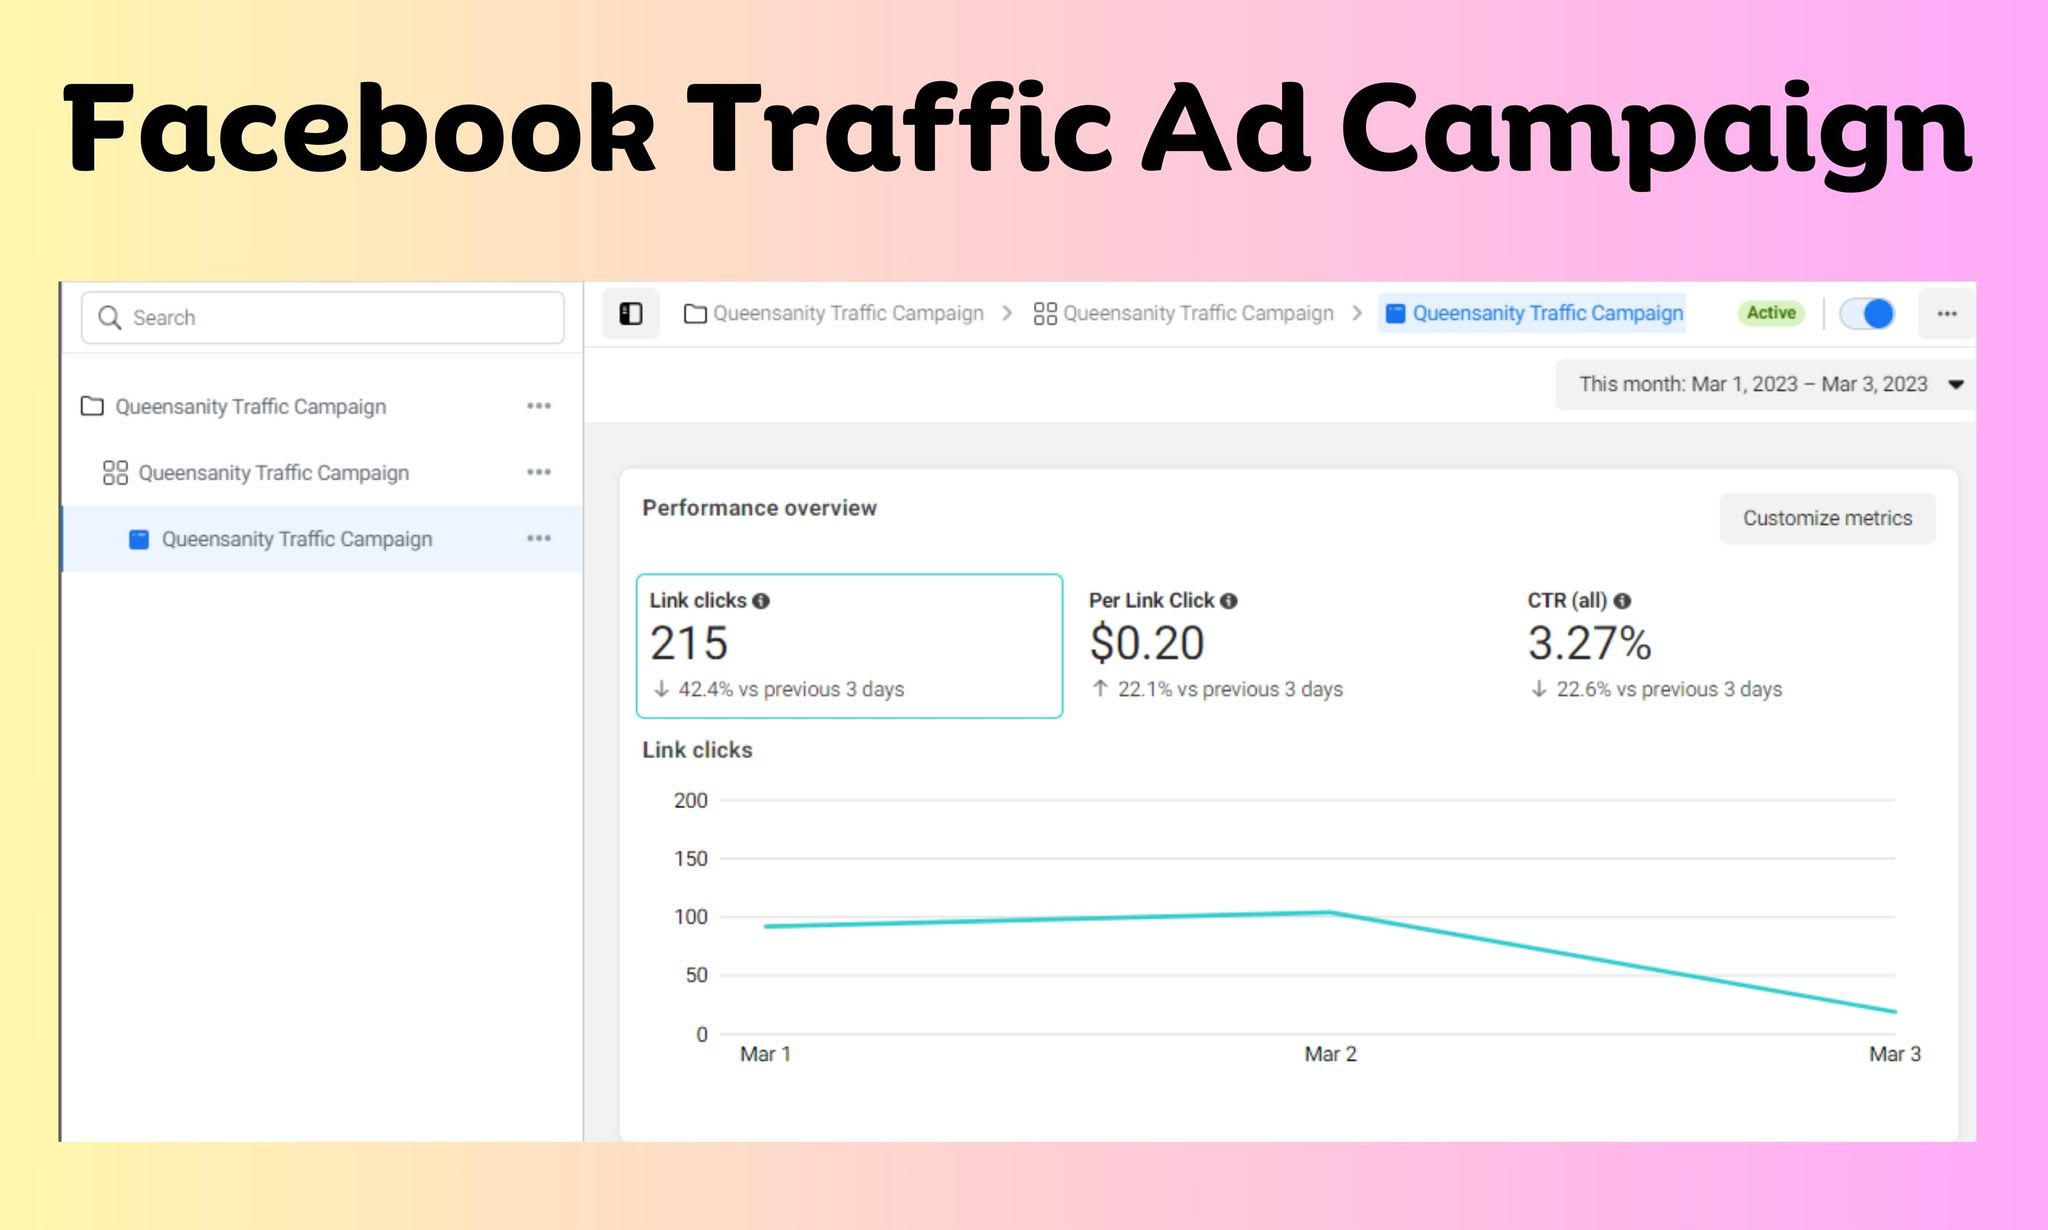Image resolution: width=2048 pixels, height=1230 pixels.
Task: Select the campaign folder row in sidebar
Action: click(322, 406)
